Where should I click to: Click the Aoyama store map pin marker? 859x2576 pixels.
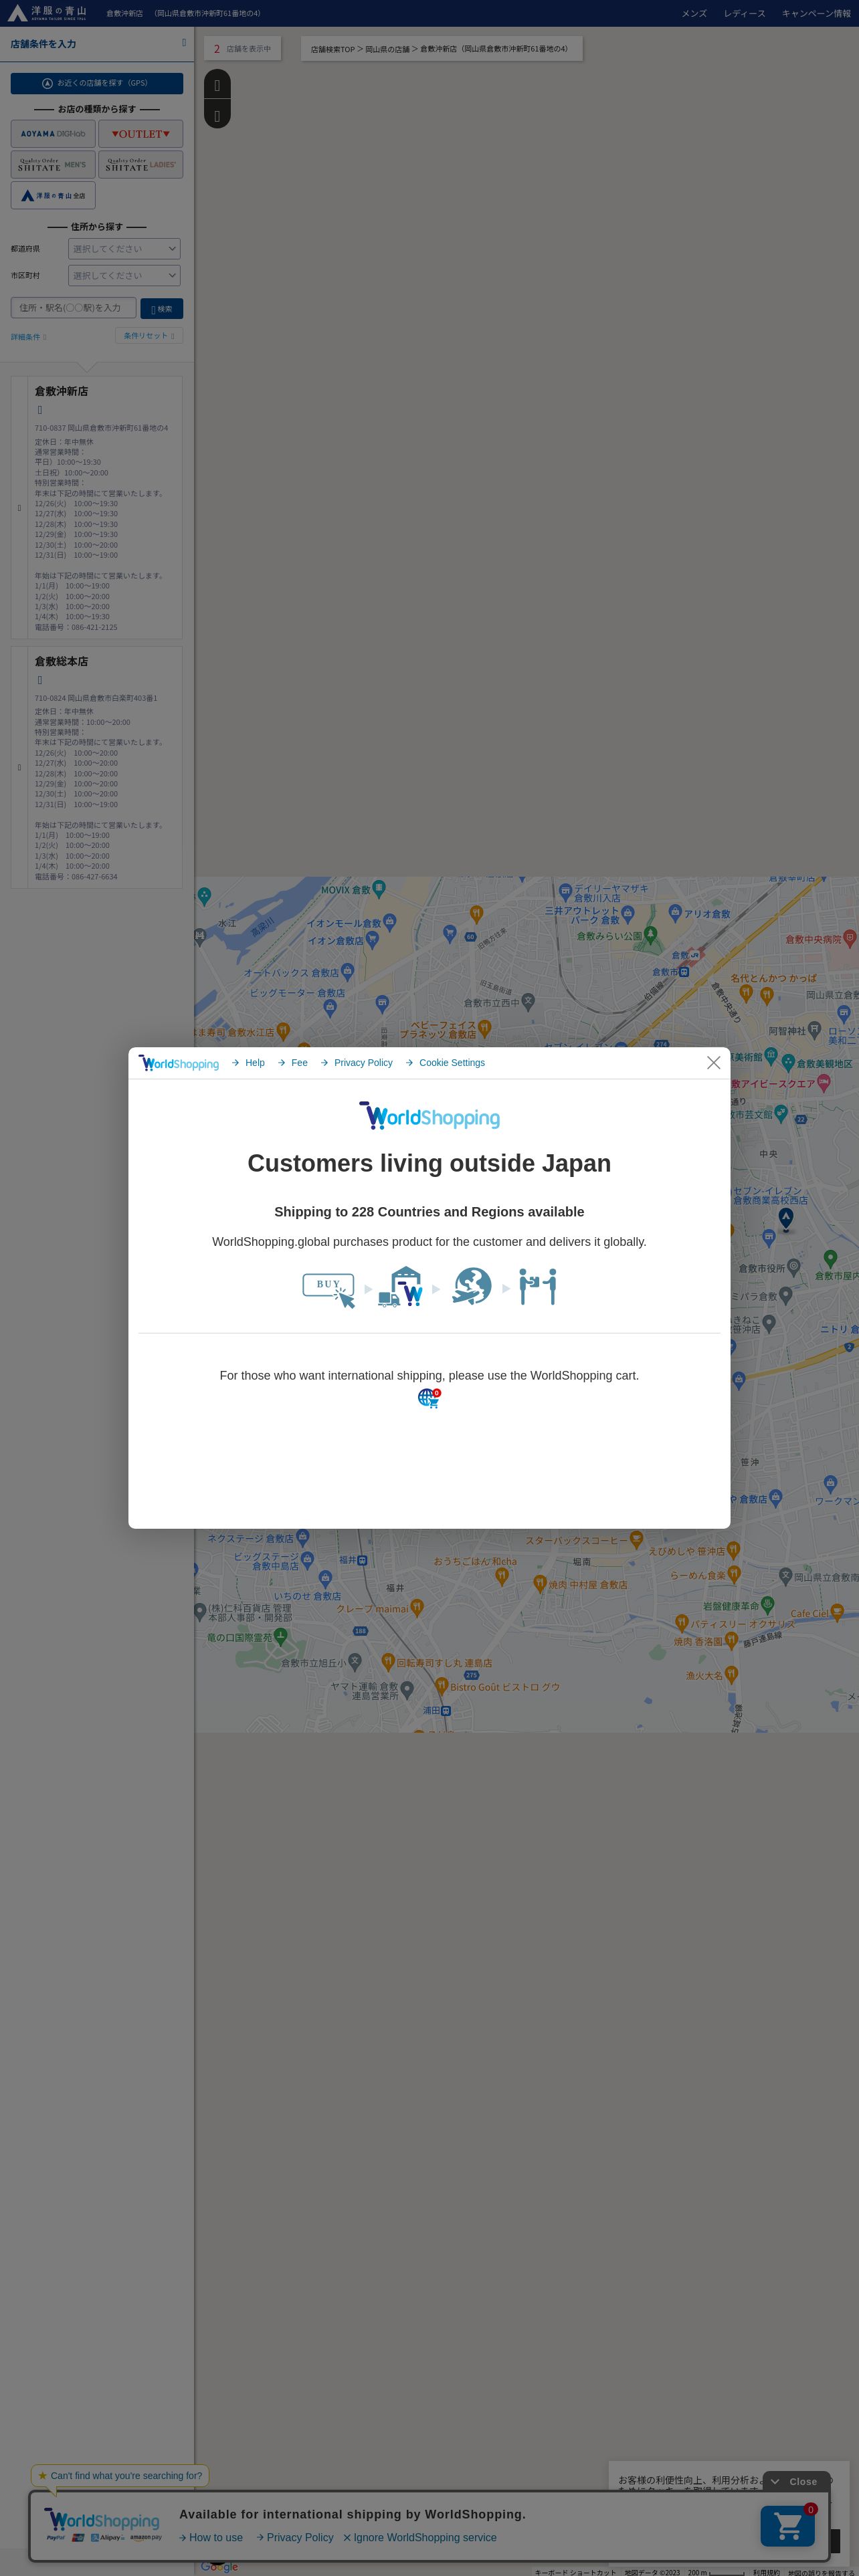click(786, 1218)
